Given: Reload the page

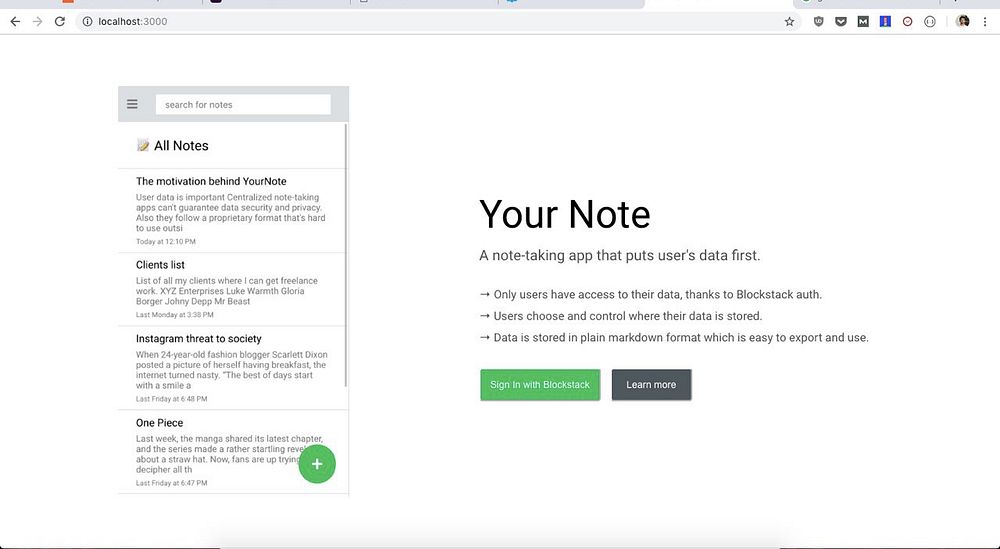Looking at the screenshot, I should (60, 22).
